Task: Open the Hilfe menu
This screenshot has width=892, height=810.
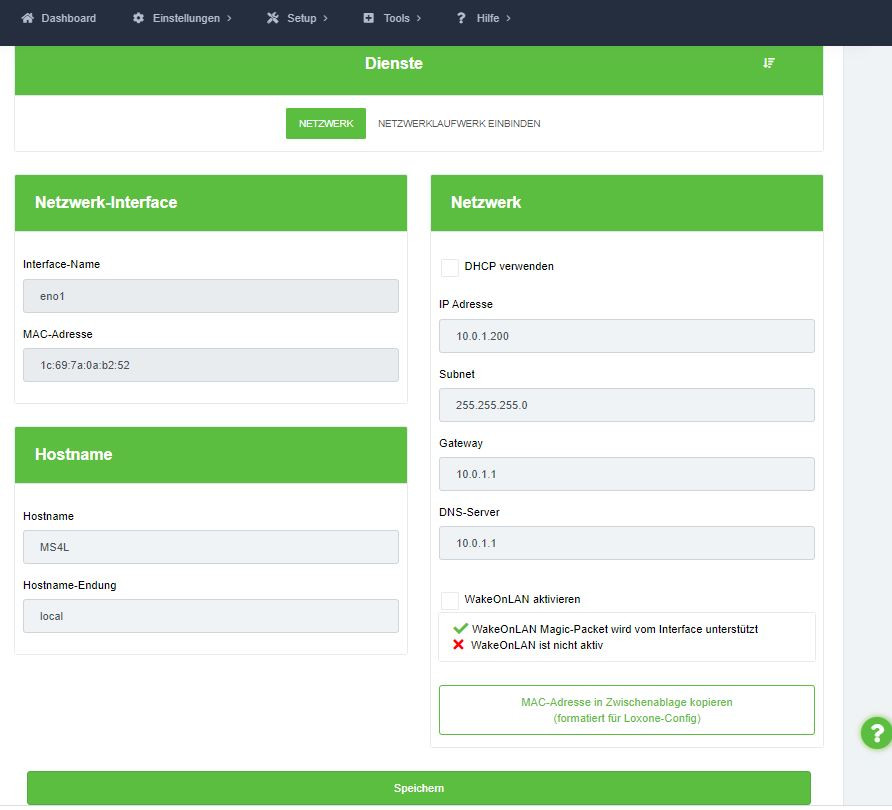Action: coord(484,18)
